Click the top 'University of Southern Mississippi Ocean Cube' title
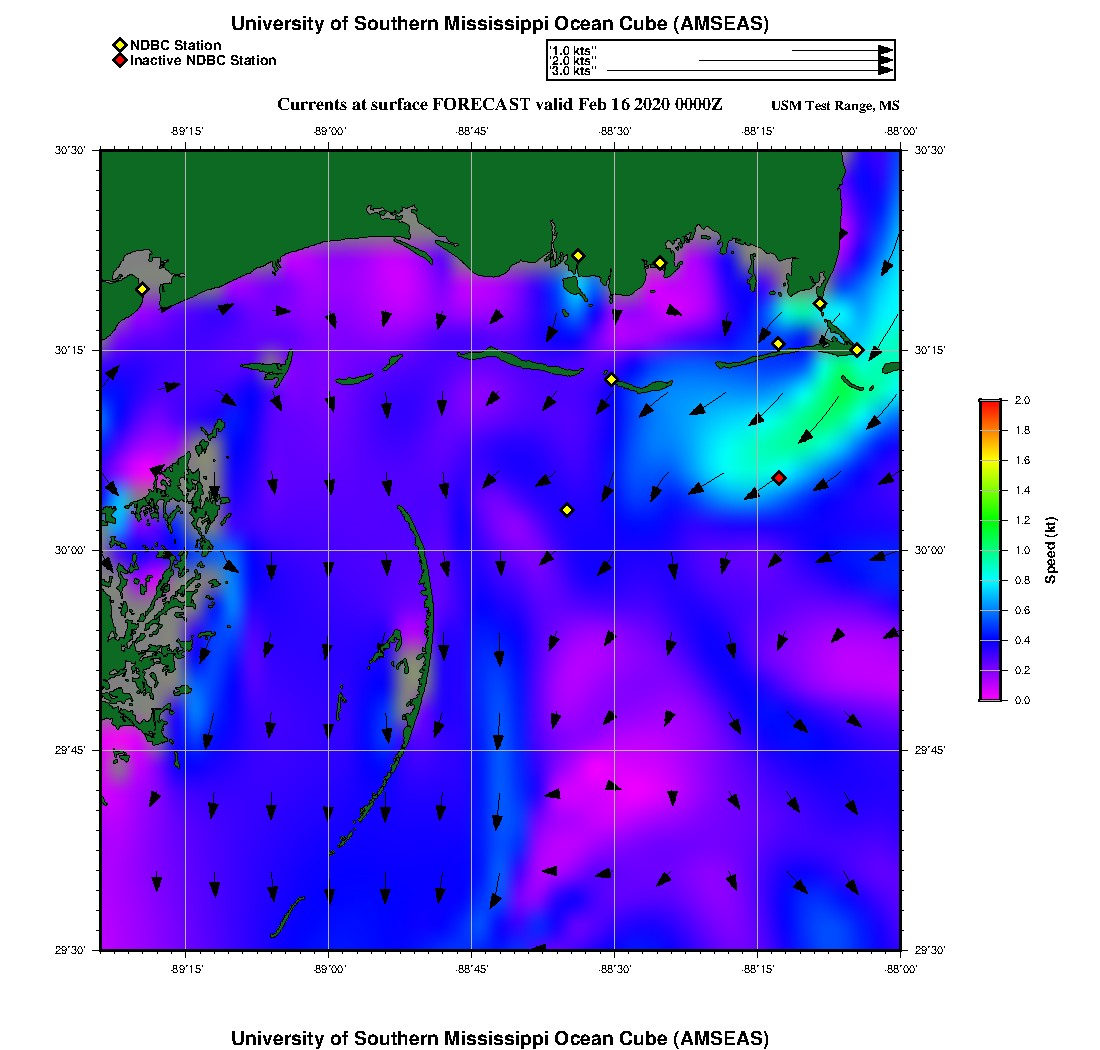The image size is (1100, 1050). point(499,23)
